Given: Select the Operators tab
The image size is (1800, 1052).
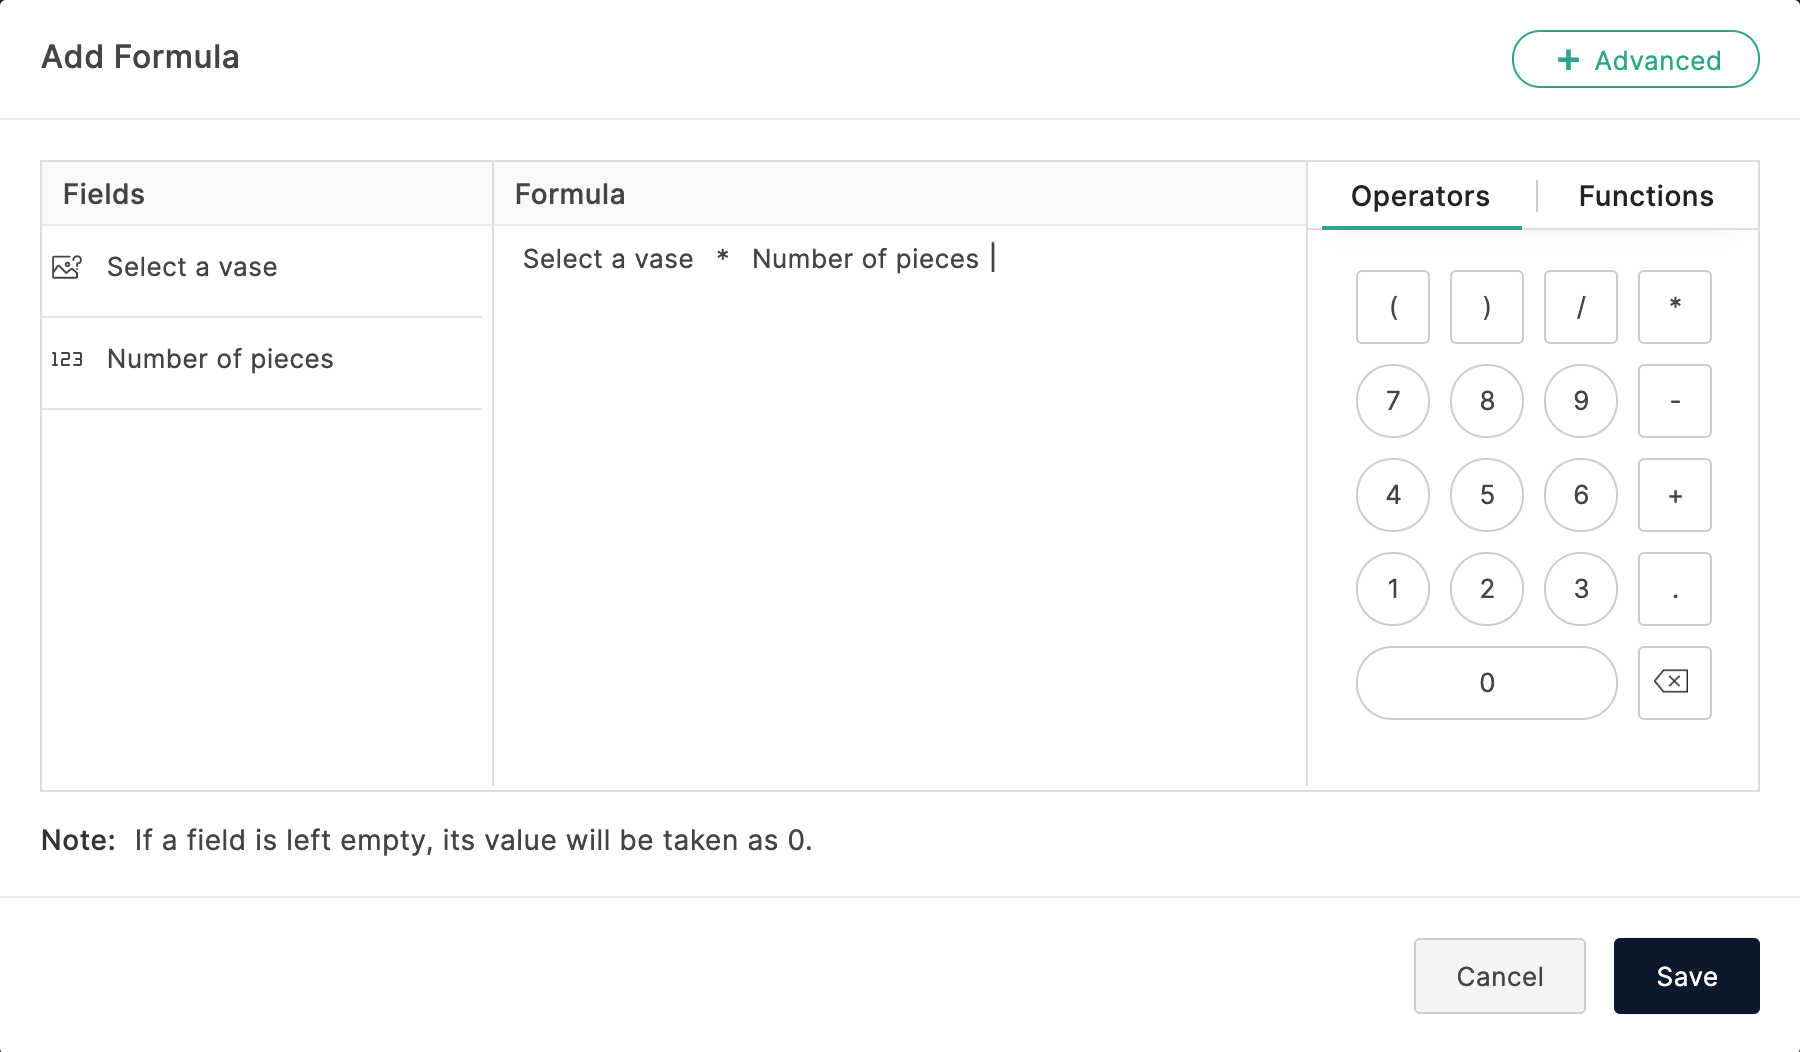Looking at the screenshot, I should [1420, 196].
